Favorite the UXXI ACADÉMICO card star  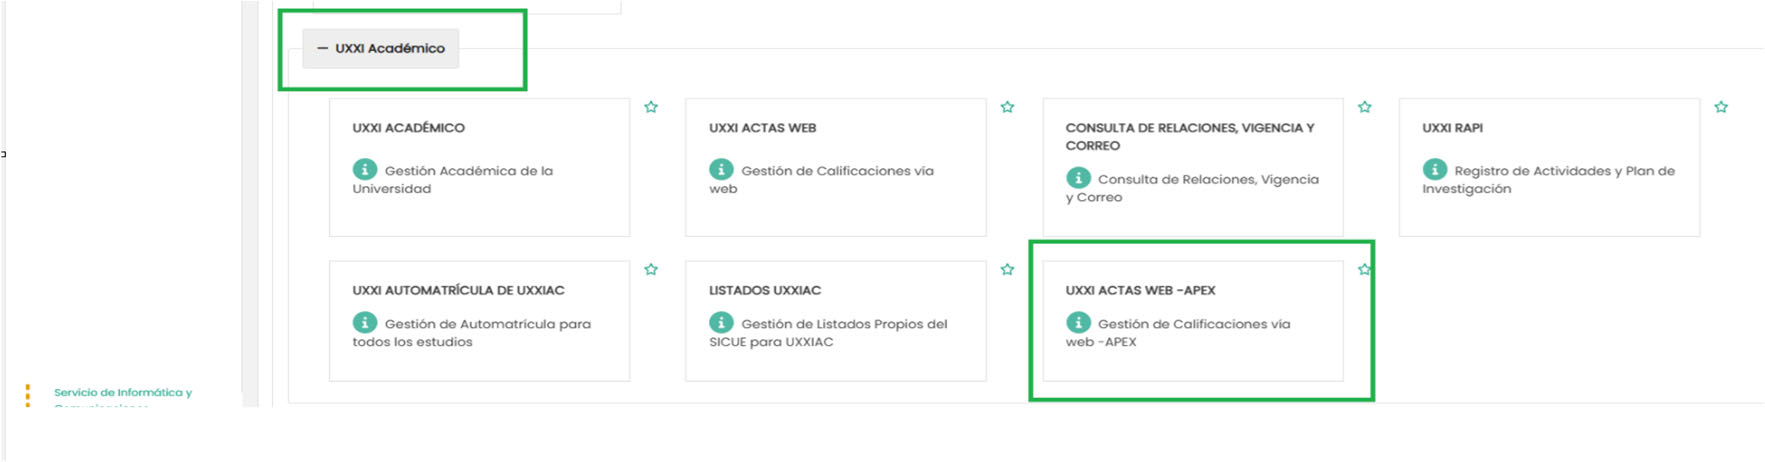[x=651, y=107]
